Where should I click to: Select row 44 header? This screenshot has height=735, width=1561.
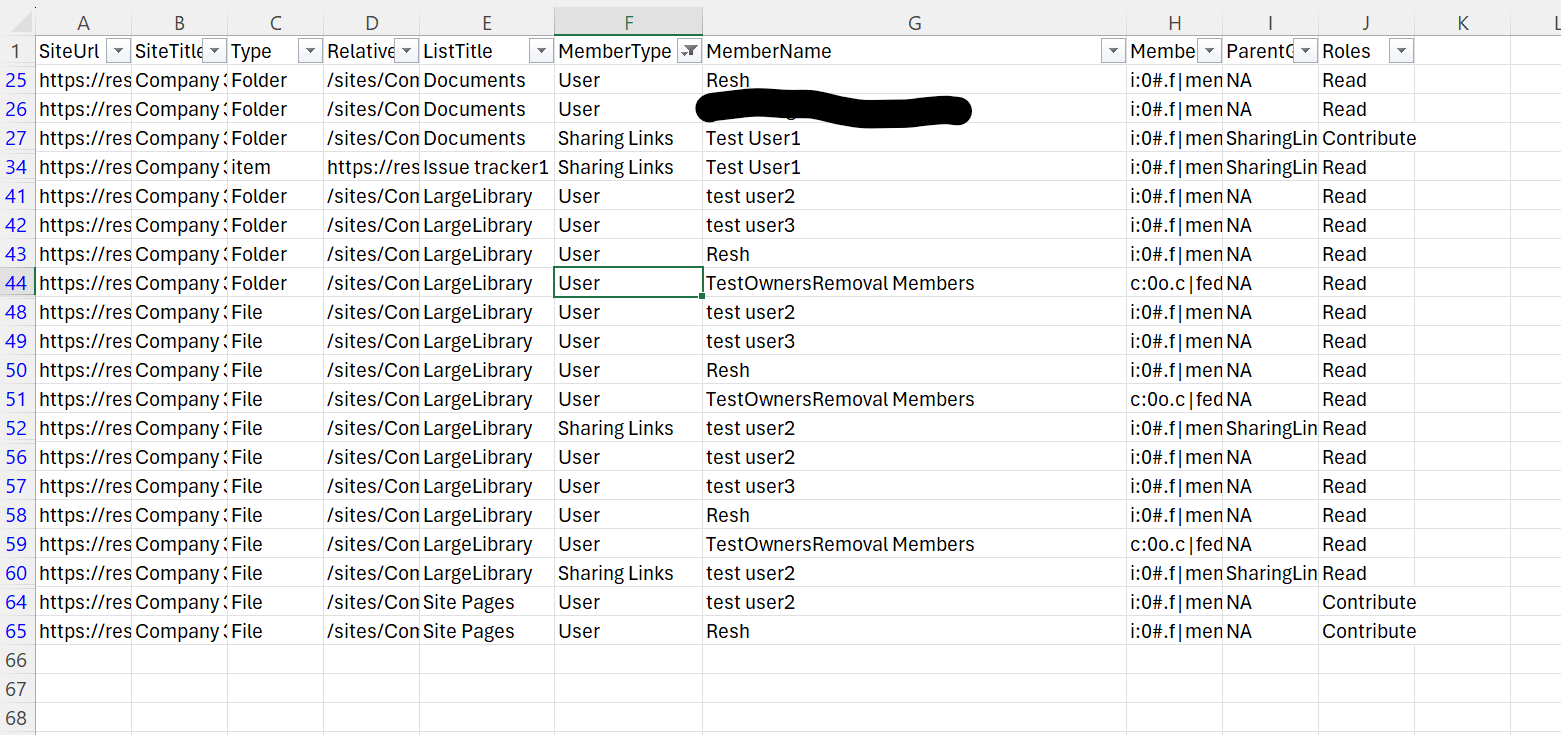[17, 283]
